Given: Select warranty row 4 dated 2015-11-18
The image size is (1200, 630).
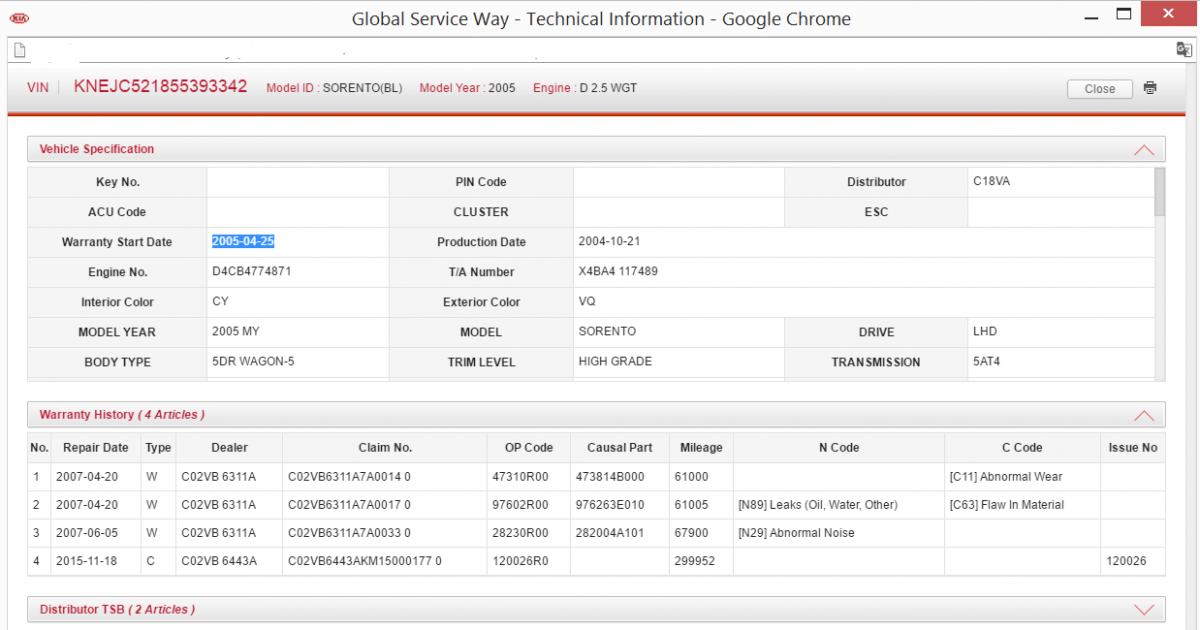Looking at the screenshot, I should 597,561.
